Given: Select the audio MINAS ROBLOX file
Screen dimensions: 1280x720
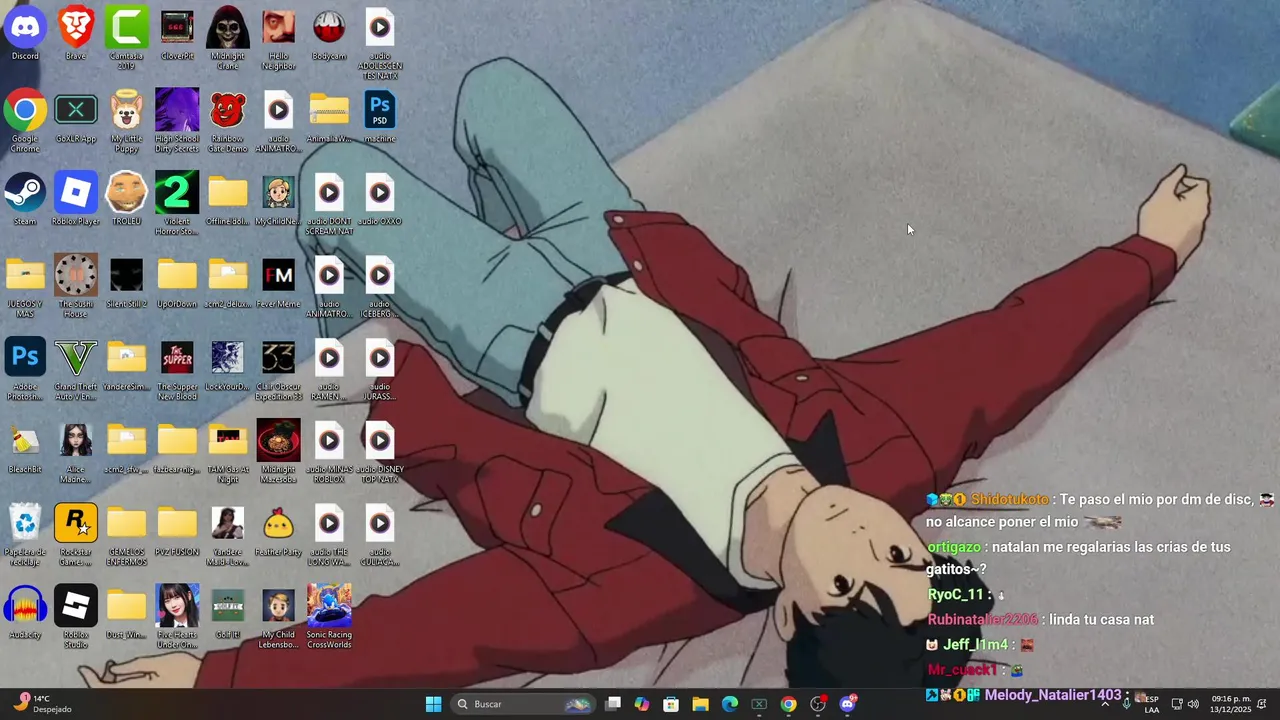Looking at the screenshot, I should click(329, 452).
